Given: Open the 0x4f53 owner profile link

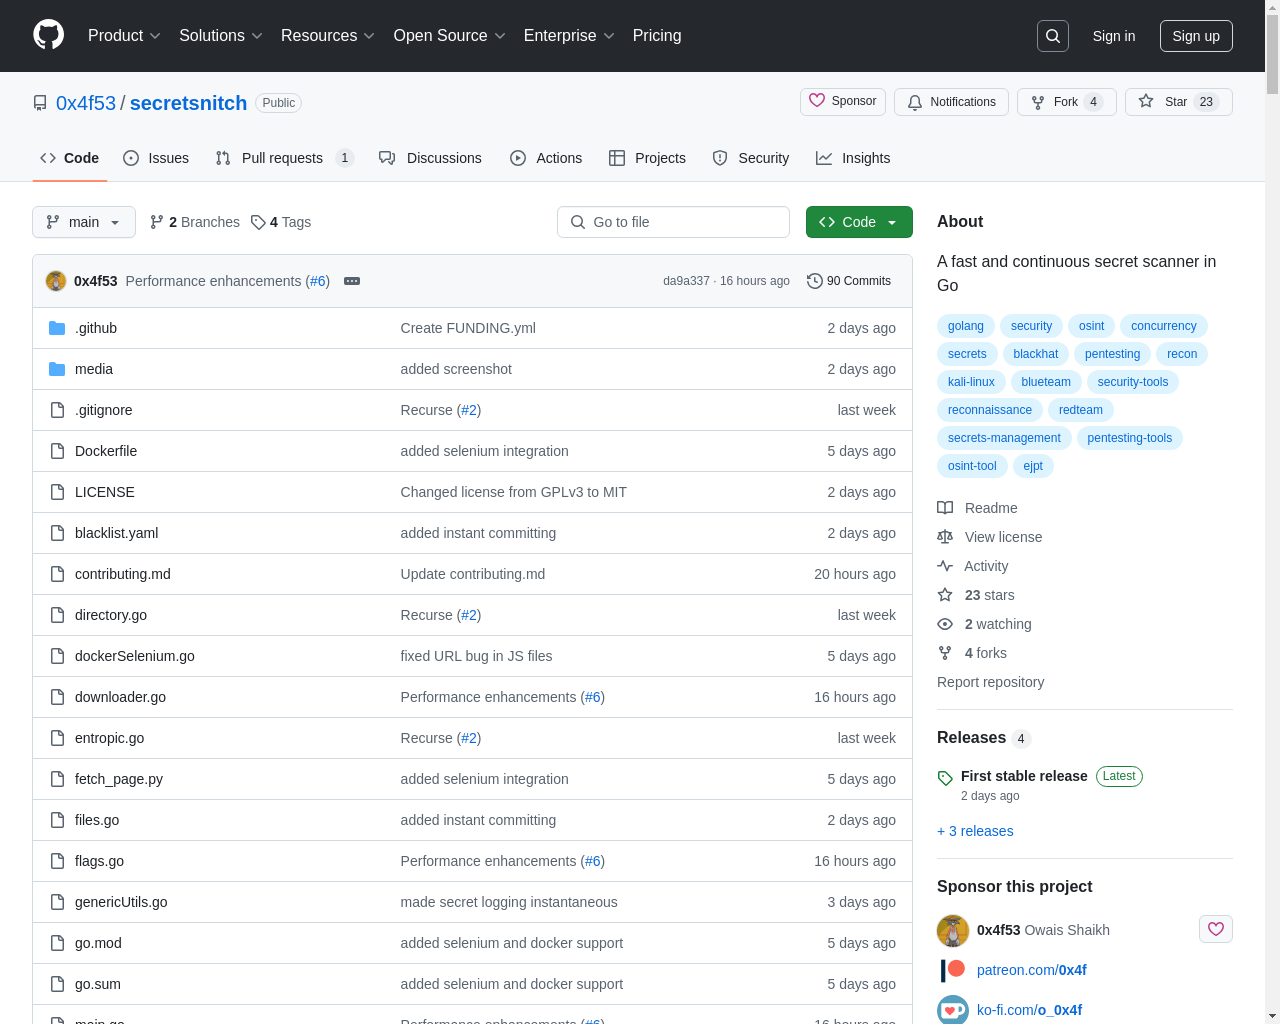Looking at the screenshot, I should pos(86,103).
